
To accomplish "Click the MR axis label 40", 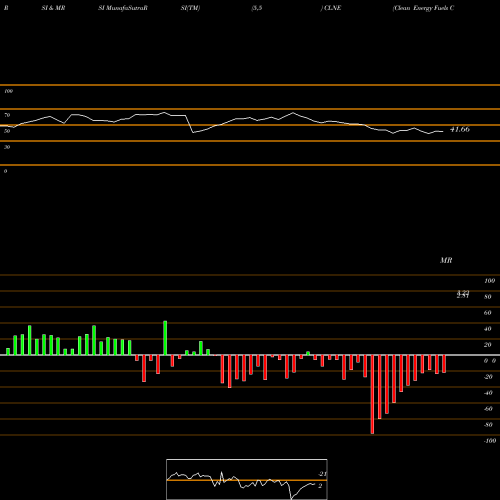I will pos(488,329).
